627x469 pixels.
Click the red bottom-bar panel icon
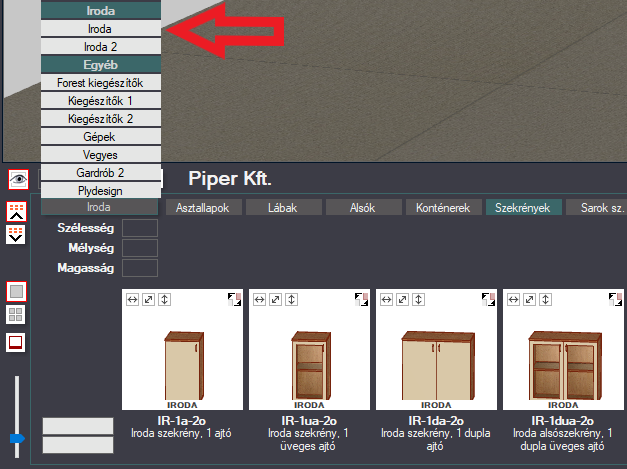tap(16, 343)
